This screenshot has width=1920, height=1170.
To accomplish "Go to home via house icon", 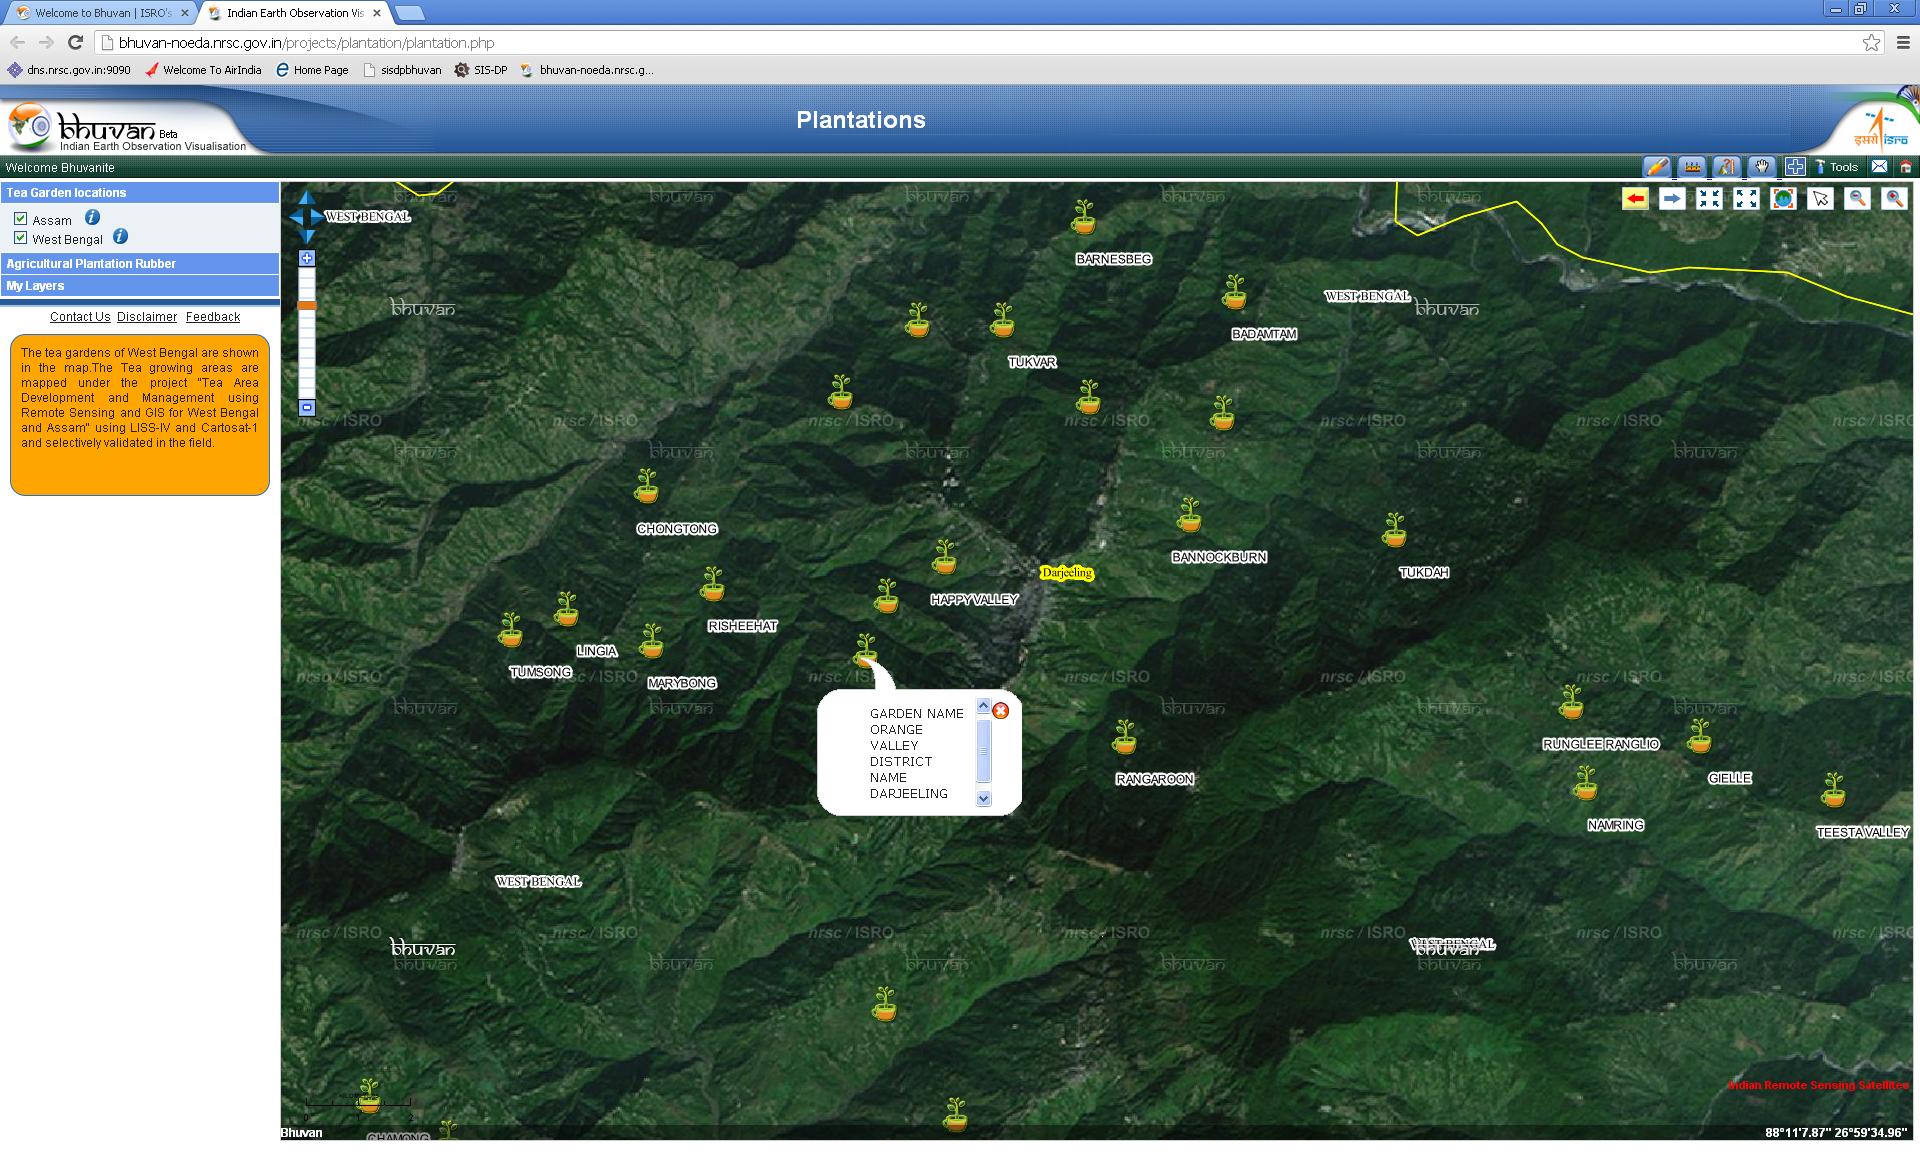I will click(x=1906, y=167).
